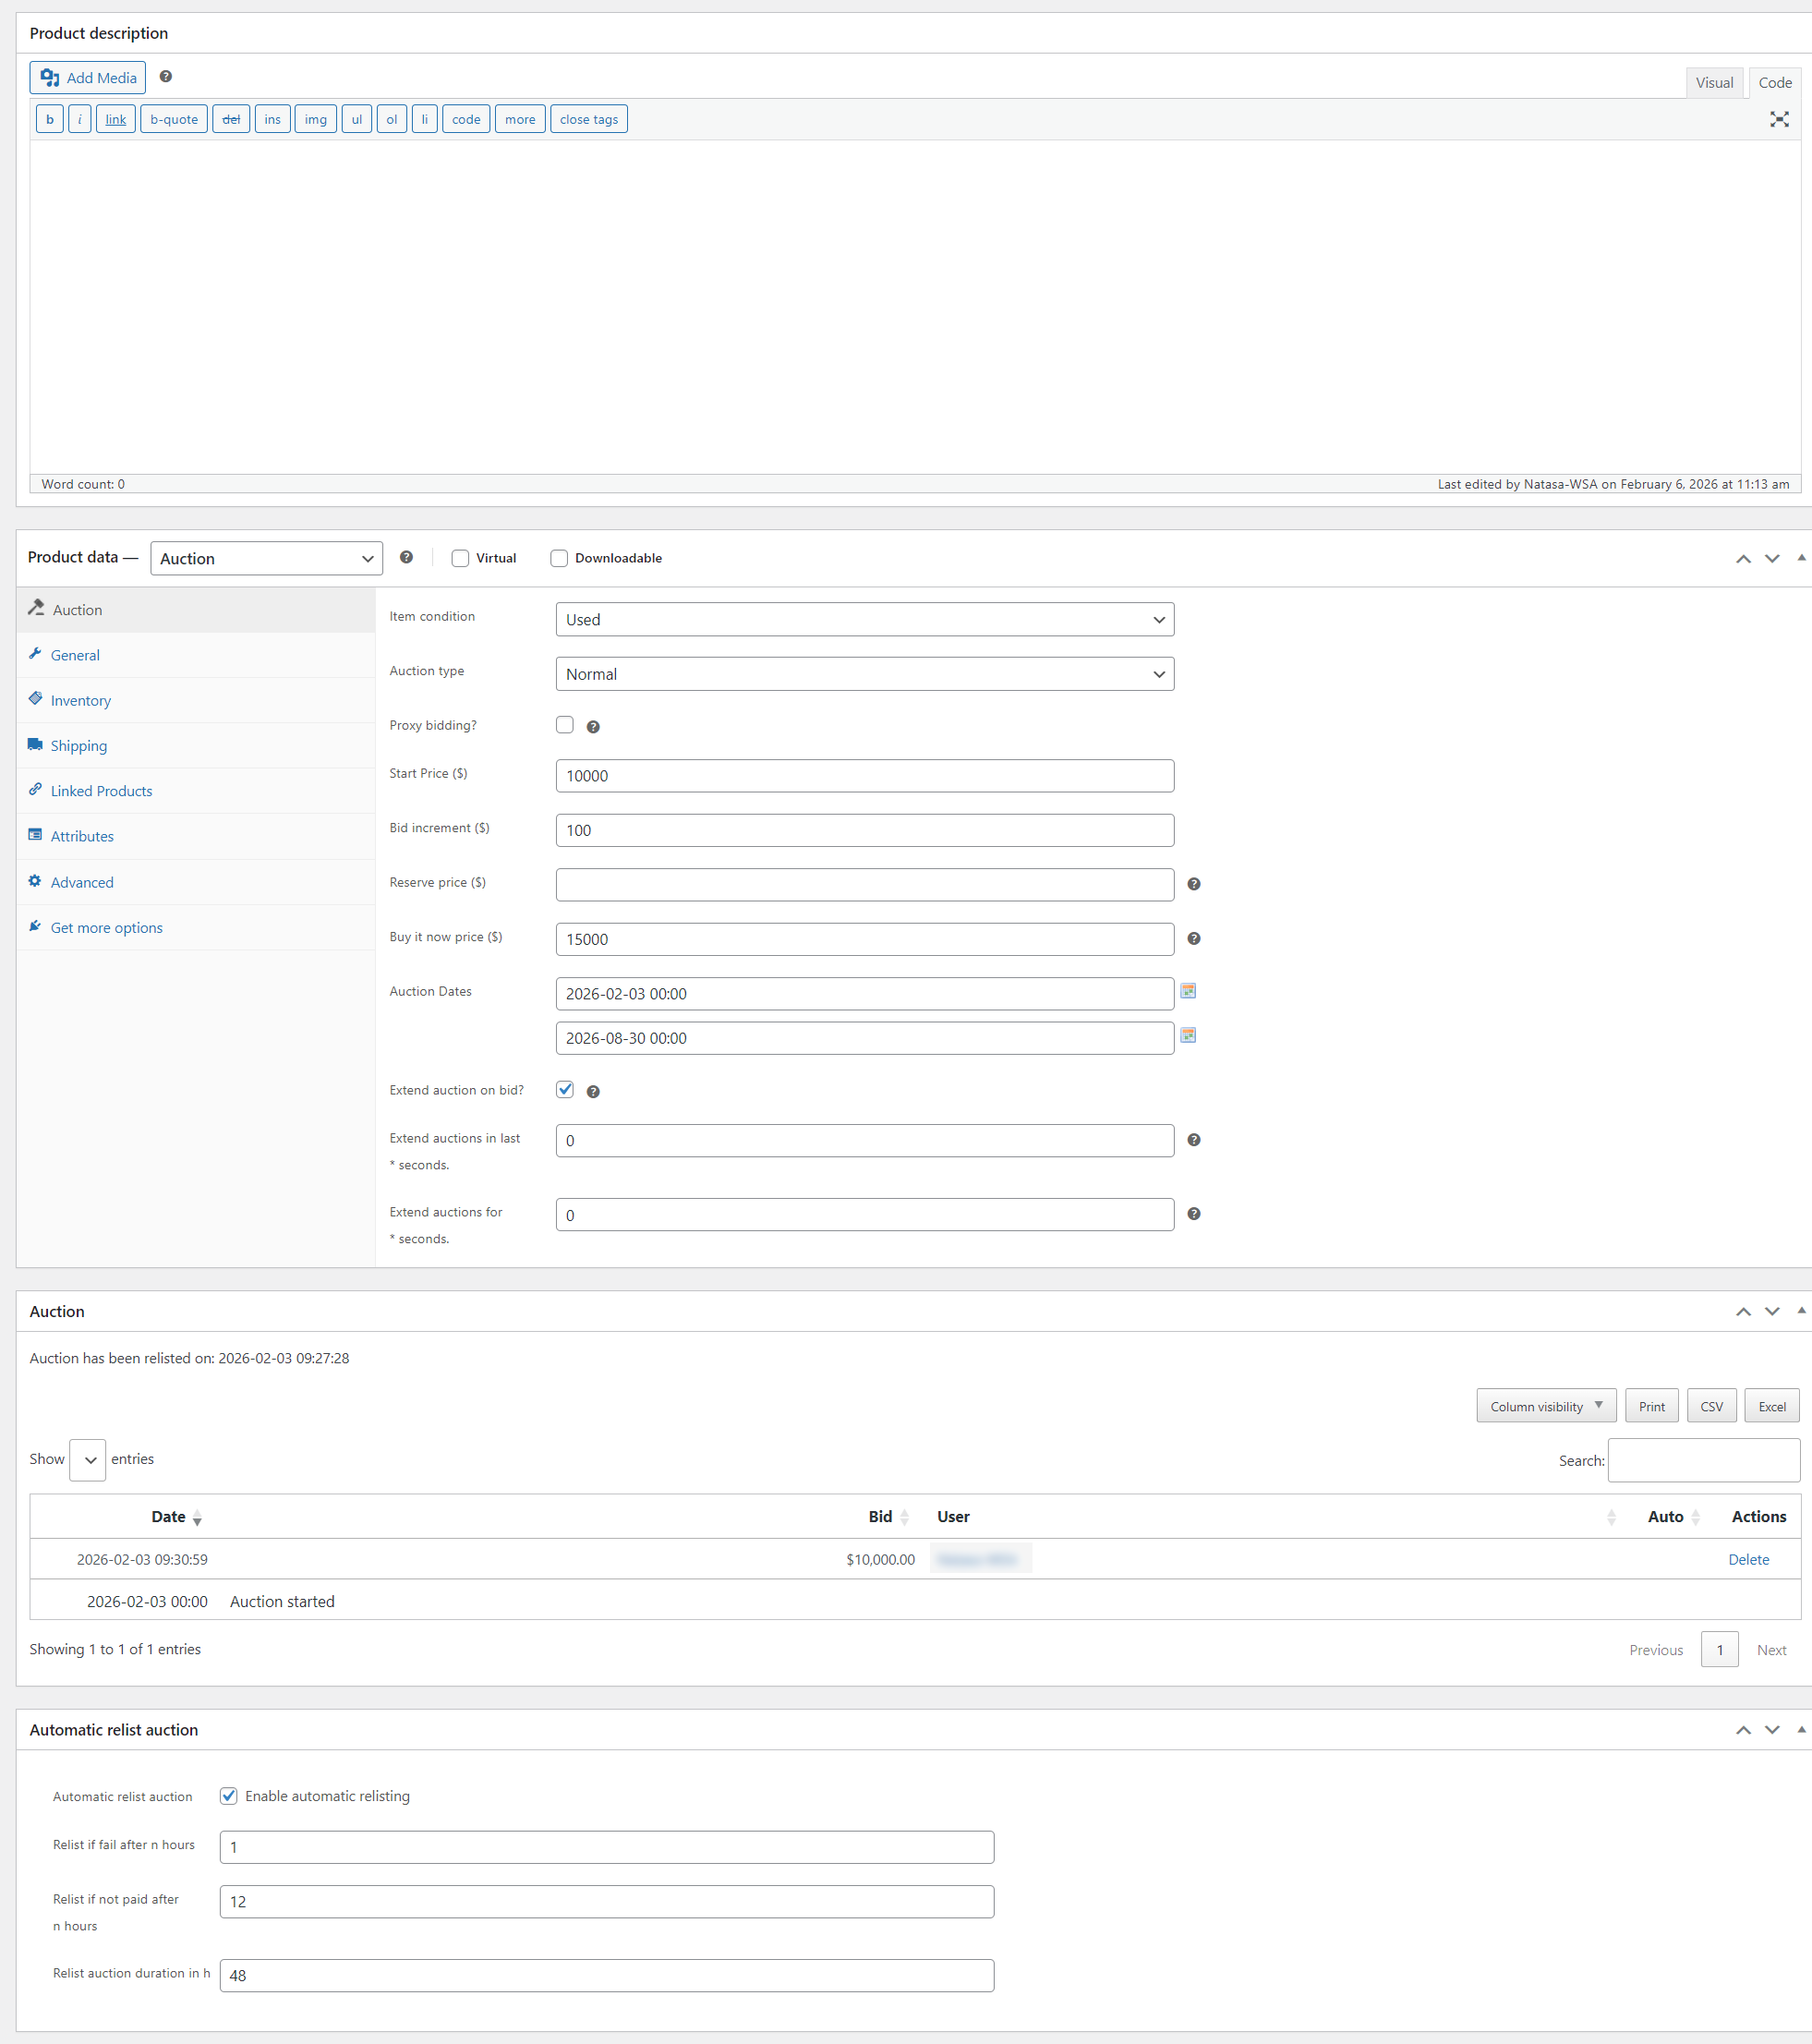Toggle the Virtual product checkbox

coord(460,558)
